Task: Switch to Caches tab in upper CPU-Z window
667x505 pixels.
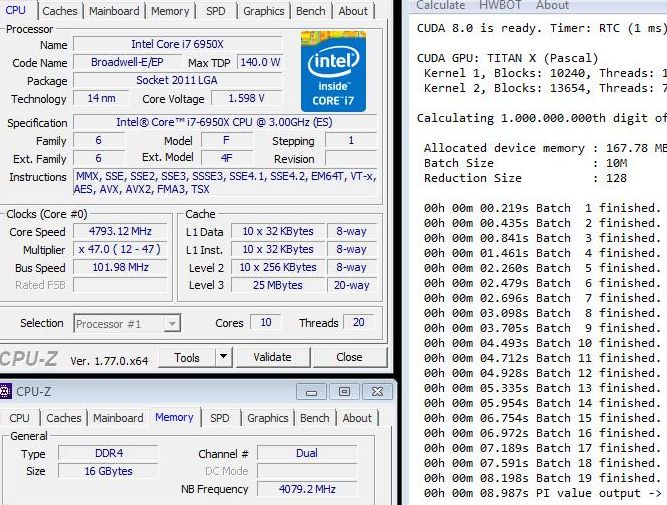Action: tap(60, 11)
